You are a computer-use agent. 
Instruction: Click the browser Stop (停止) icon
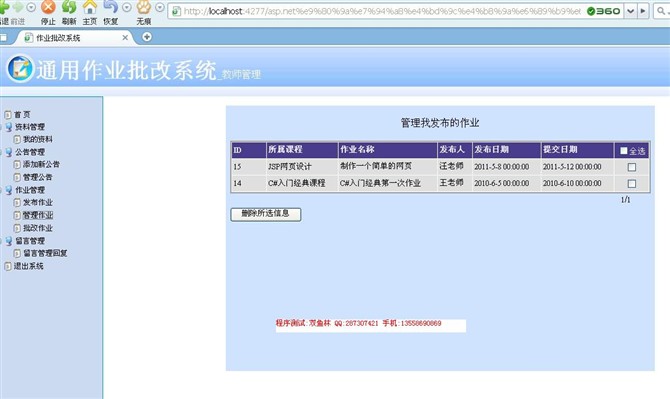[48, 7]
